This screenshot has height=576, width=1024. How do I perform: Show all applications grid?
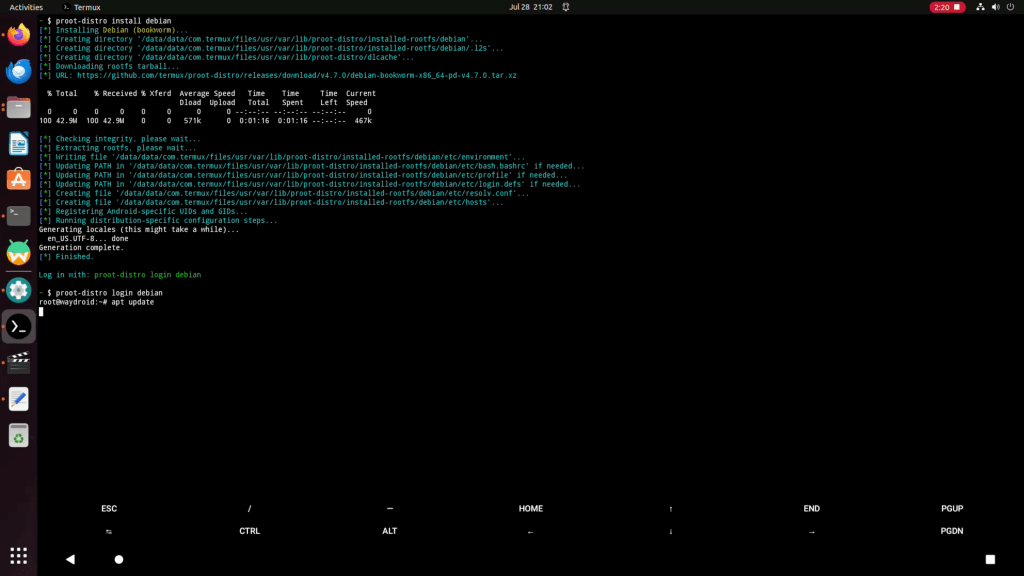[18, 556]
